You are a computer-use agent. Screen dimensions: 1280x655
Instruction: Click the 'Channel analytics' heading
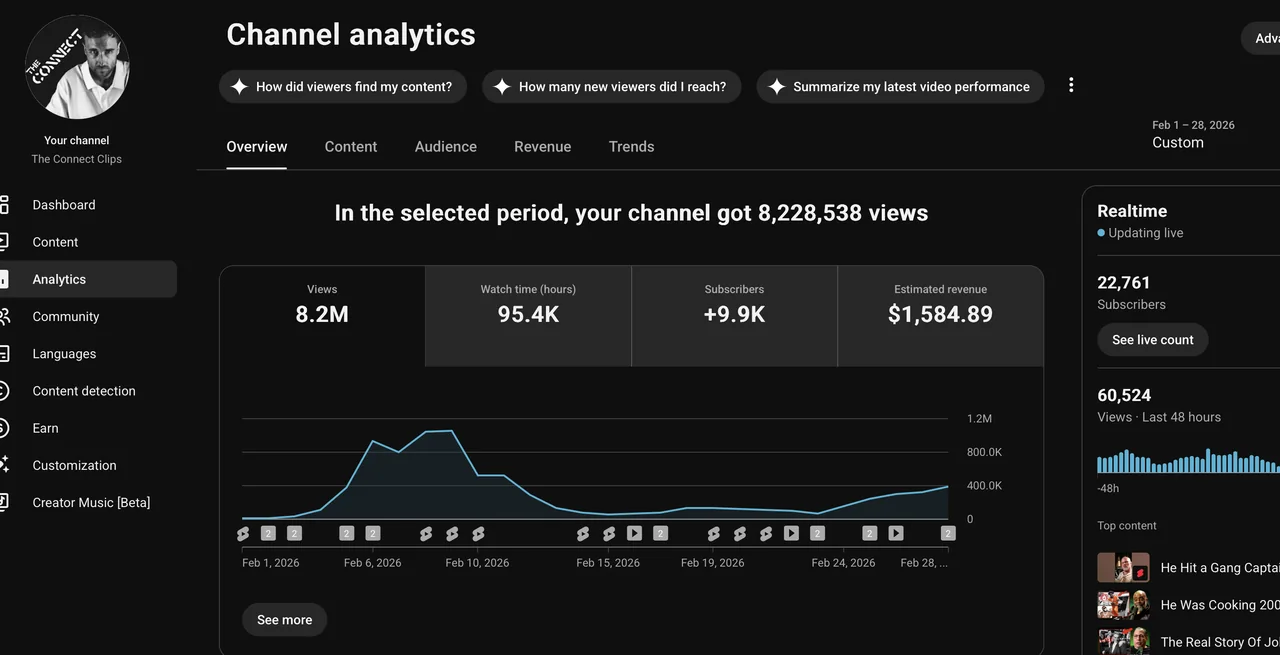coord(351,35)
